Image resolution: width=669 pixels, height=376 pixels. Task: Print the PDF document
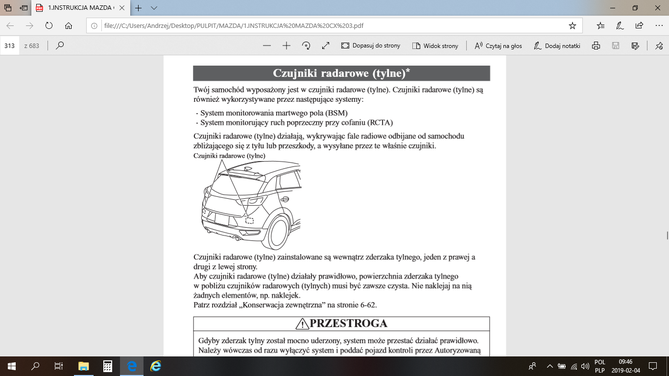596,46
